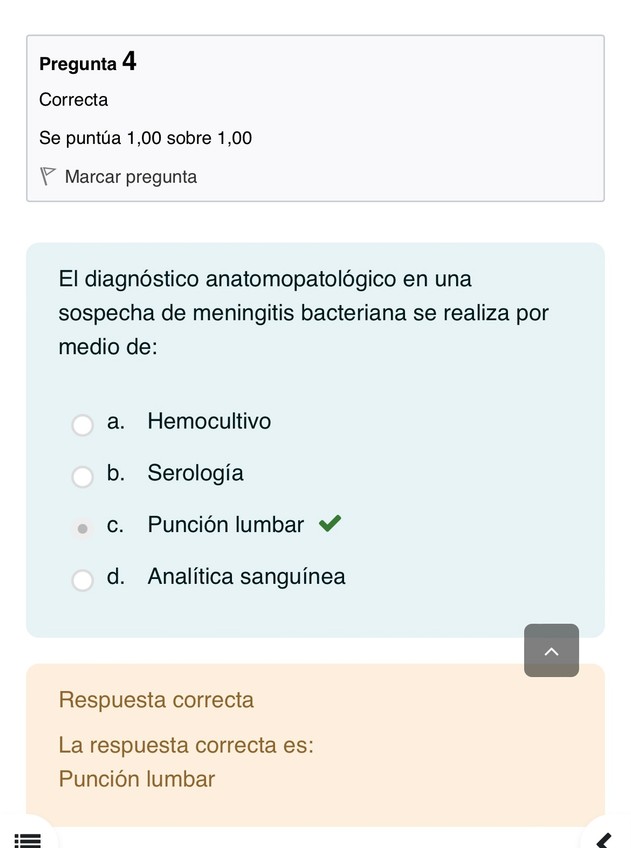Click the Punción lumbar option label text
This screenshot has height=848, width=631.
pos(225,525)
